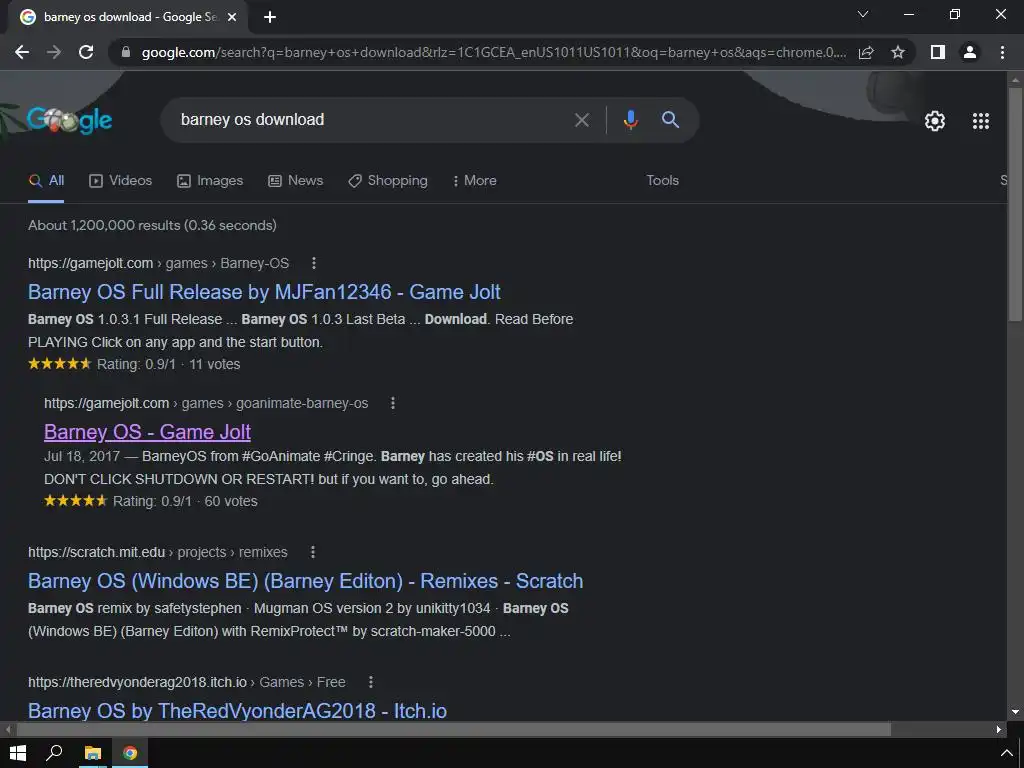The width and height of the screenshot is (1024, 768).
Task: Click the share page icon in address bar
Action: coord(866,52)
